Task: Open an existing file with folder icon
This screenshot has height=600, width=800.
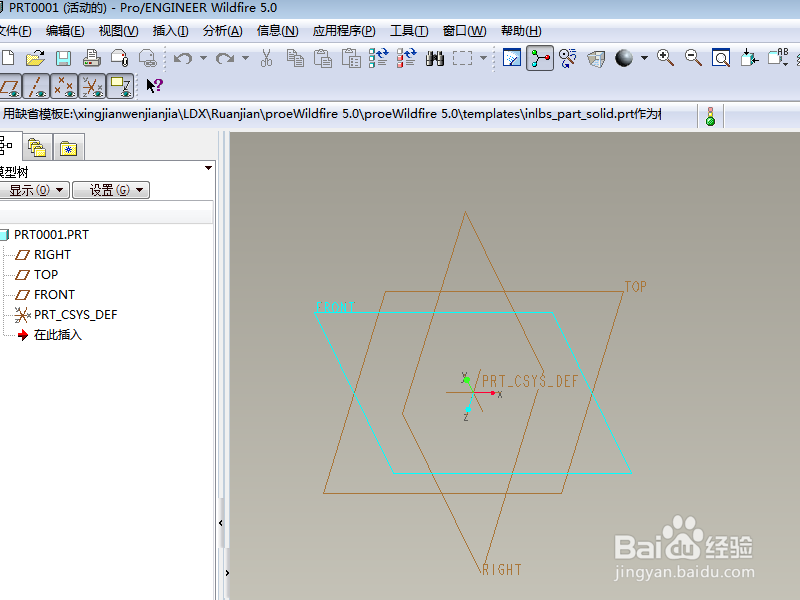Action: point(35,58)
